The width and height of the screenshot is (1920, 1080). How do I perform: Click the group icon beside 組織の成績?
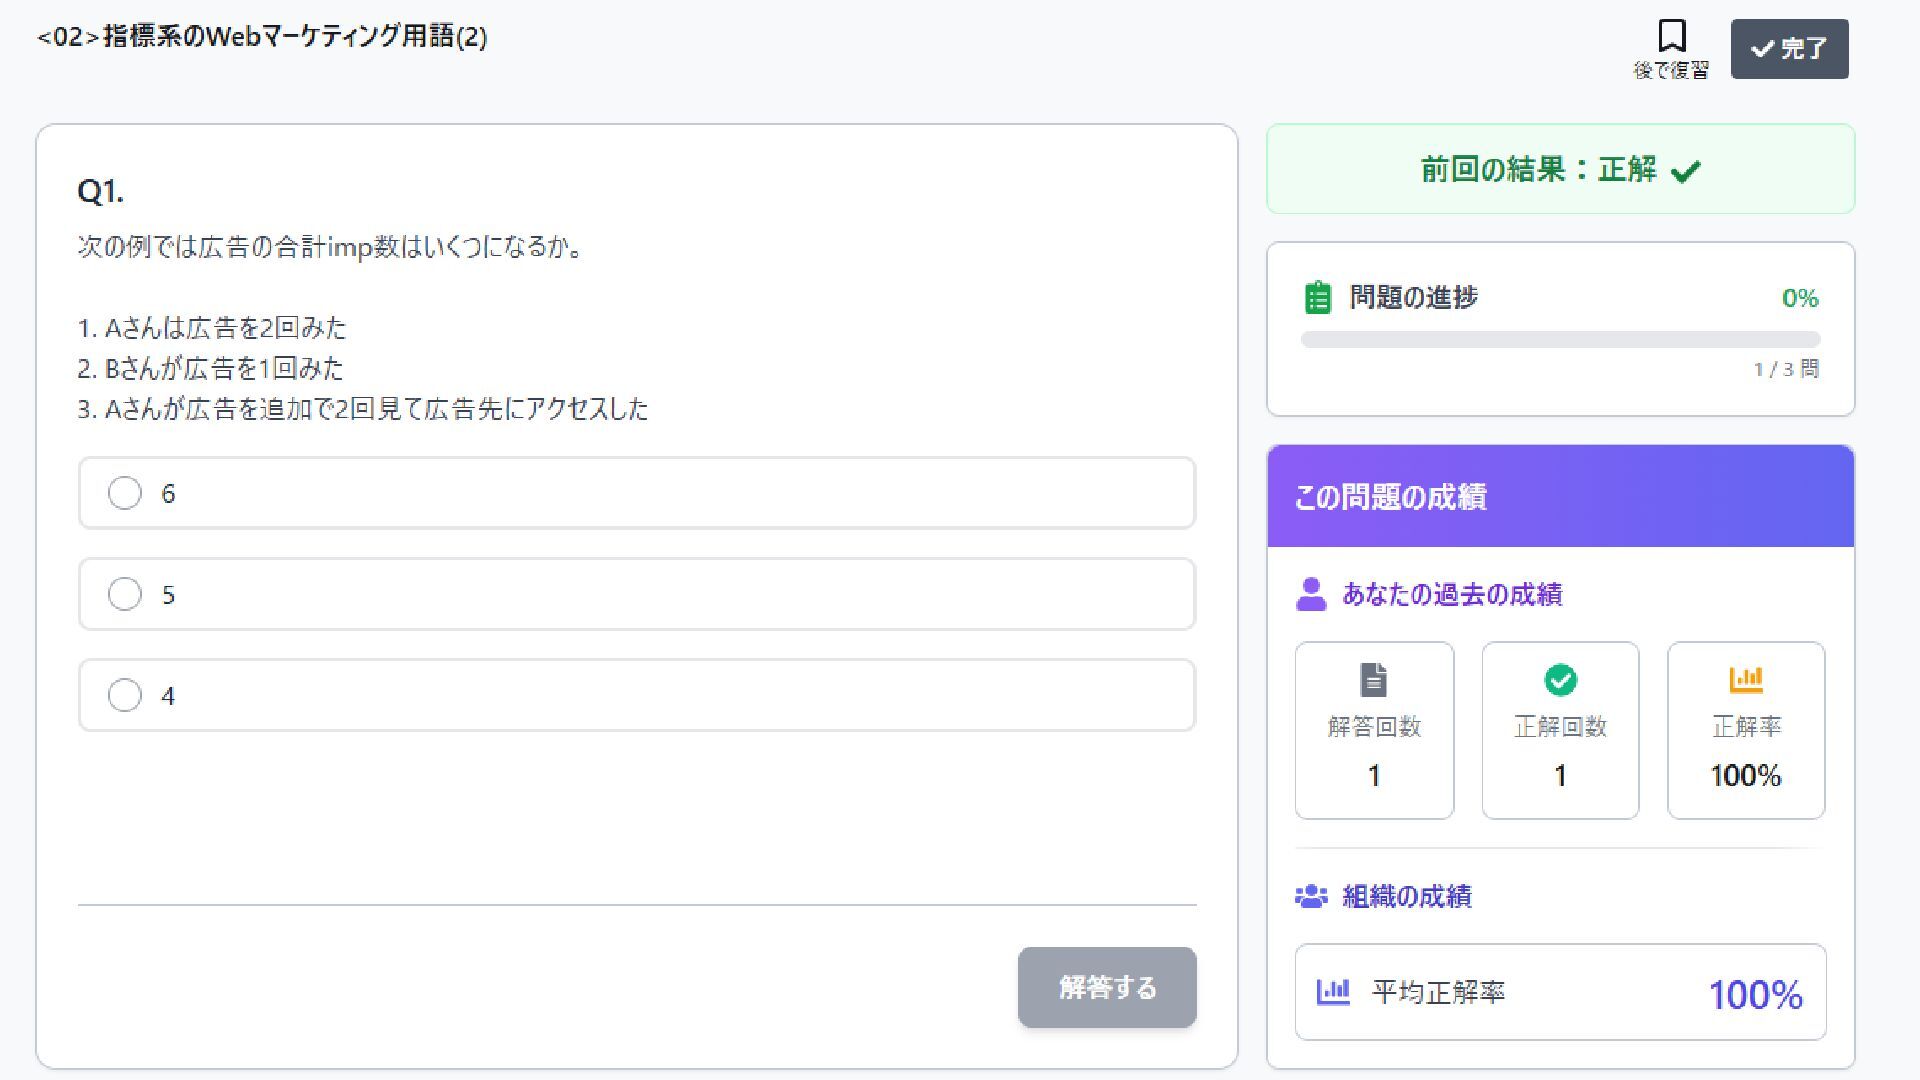[x=1311, y=896]
